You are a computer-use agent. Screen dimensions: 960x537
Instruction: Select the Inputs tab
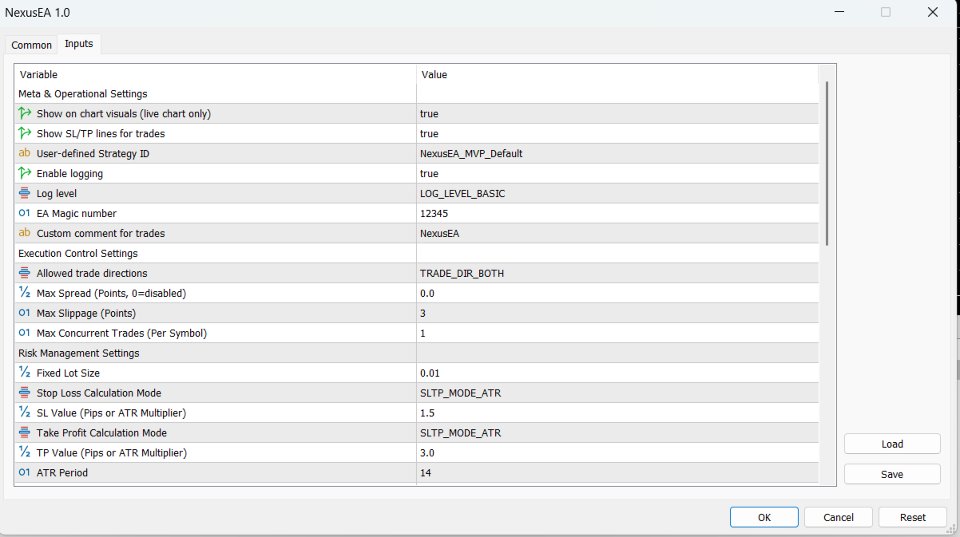click(79, 43)
